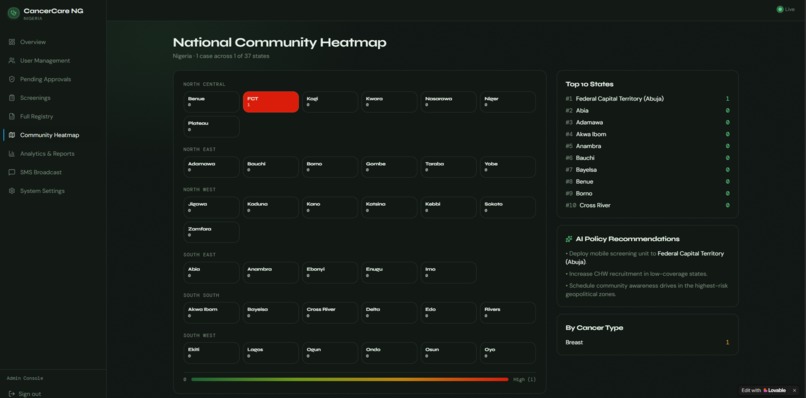Viewport: 806px width, 398px height.
Task: Select the Benue state tile
Action: click(x=211, y=102)
